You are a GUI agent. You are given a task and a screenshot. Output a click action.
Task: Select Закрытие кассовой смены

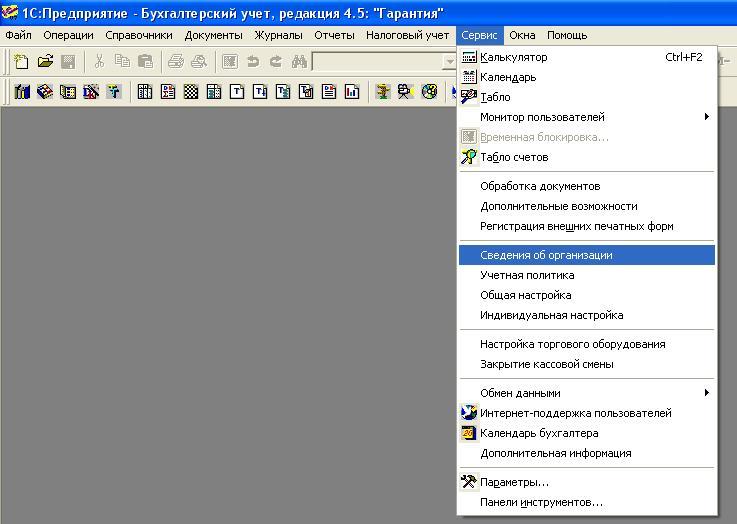[x=587, y=364]
